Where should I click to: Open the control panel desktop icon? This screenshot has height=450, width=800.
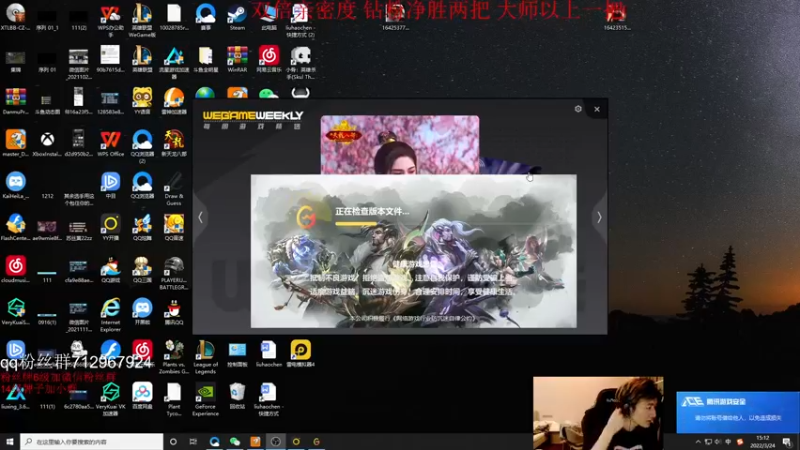click(237, 353)
